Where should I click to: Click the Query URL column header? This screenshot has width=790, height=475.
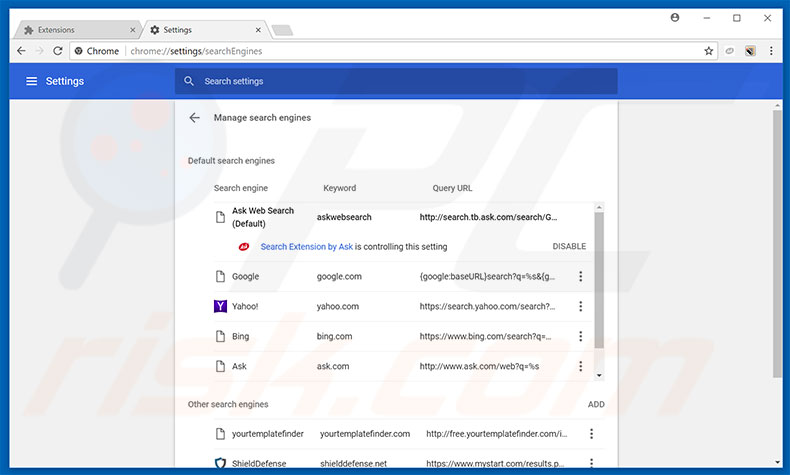tap(452, 188)
